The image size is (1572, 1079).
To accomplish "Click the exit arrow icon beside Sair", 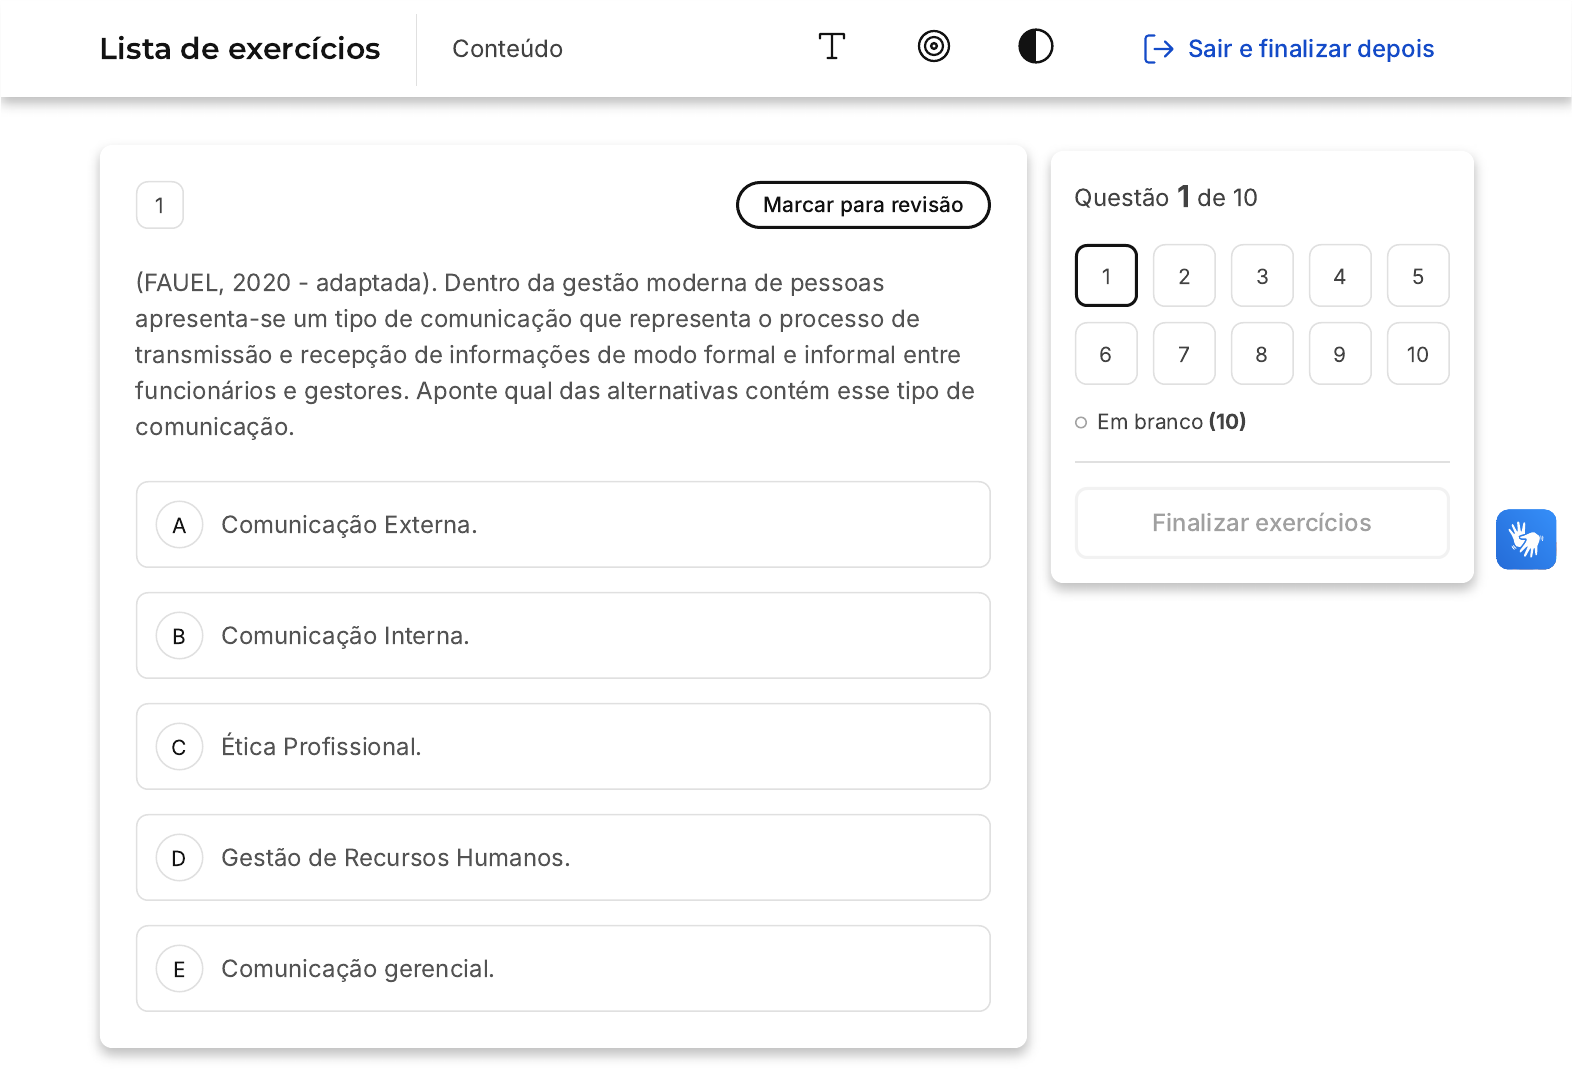I will pos(1158,49).
